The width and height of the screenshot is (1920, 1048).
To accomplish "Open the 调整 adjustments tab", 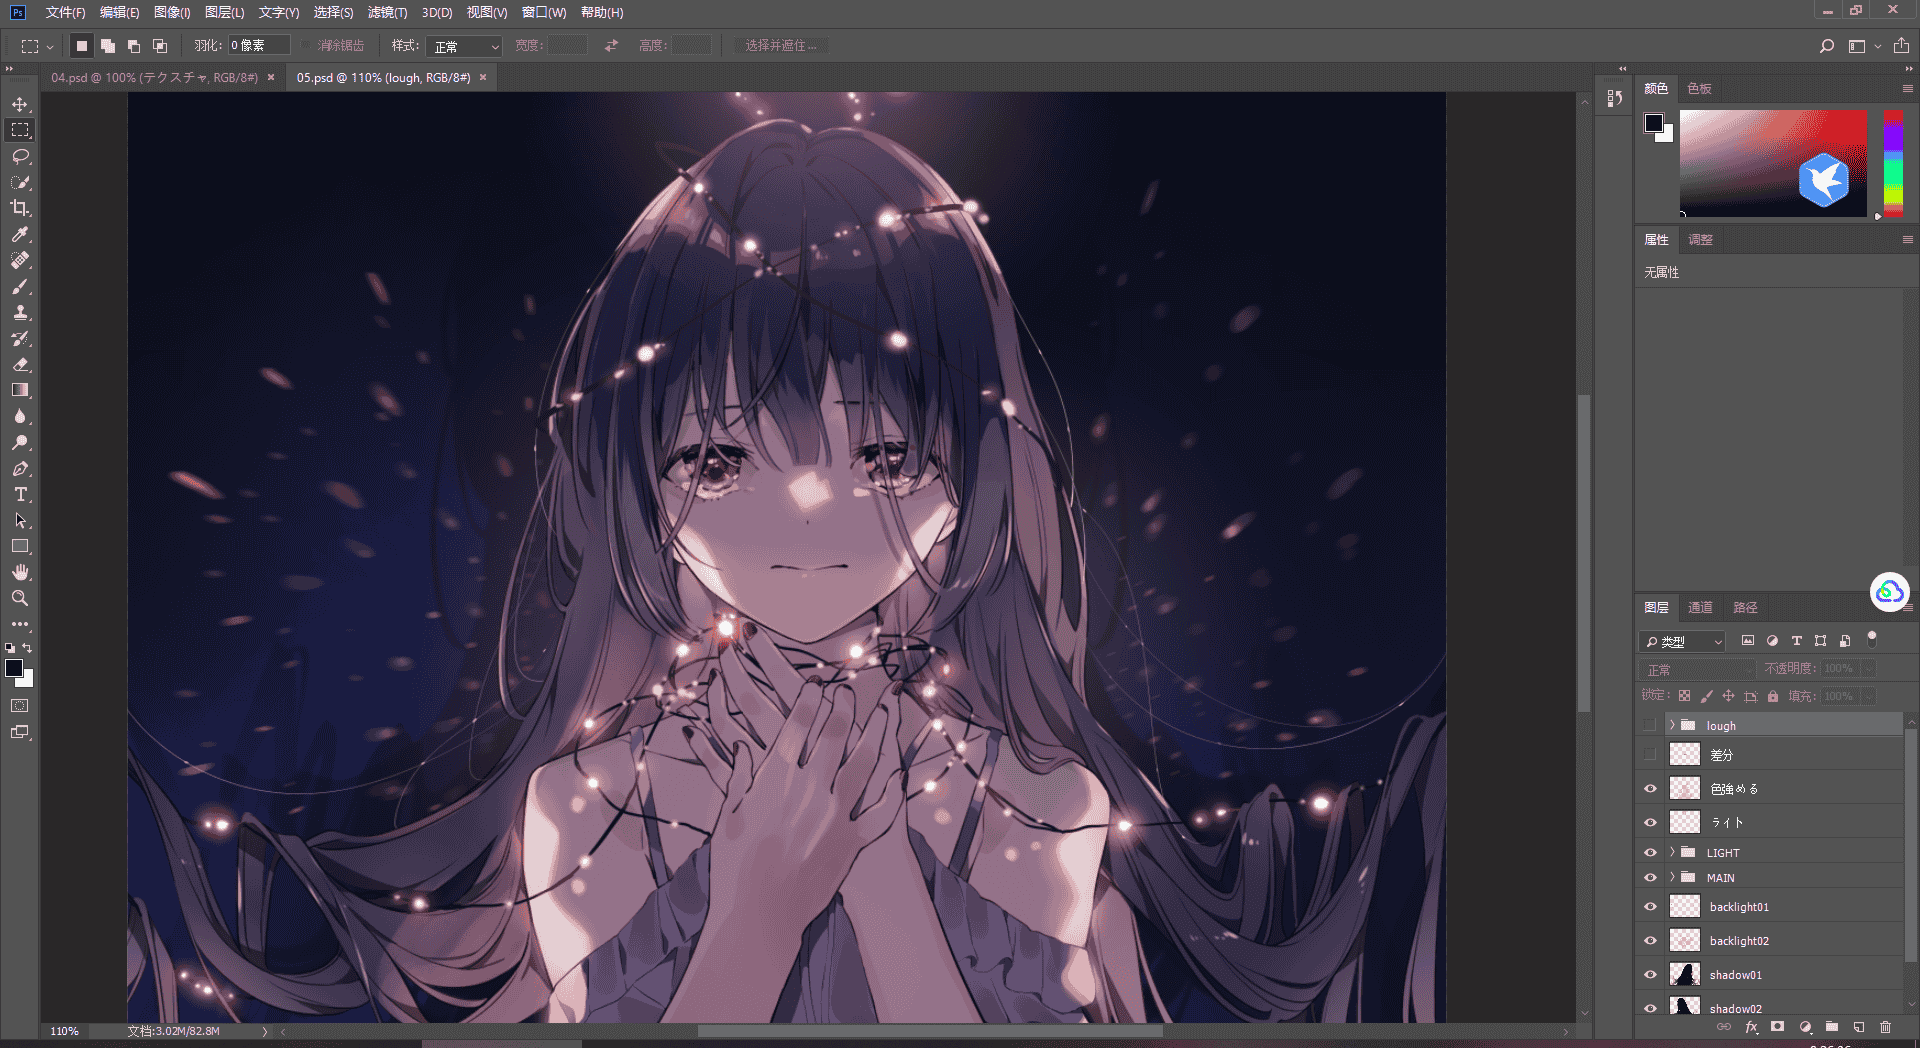I will [1701, 240].
